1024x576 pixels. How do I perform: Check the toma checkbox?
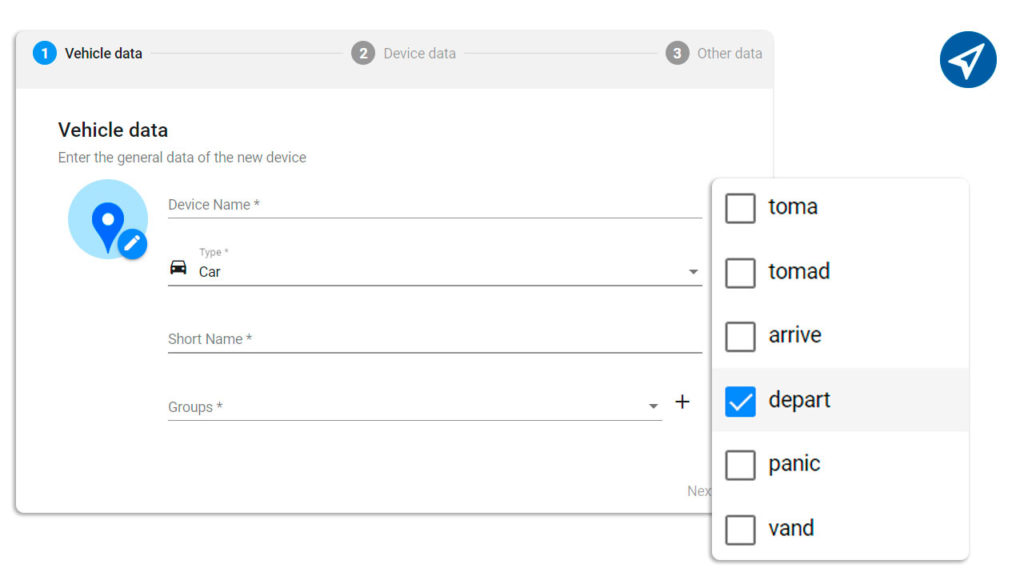click(x=740, y=208)
